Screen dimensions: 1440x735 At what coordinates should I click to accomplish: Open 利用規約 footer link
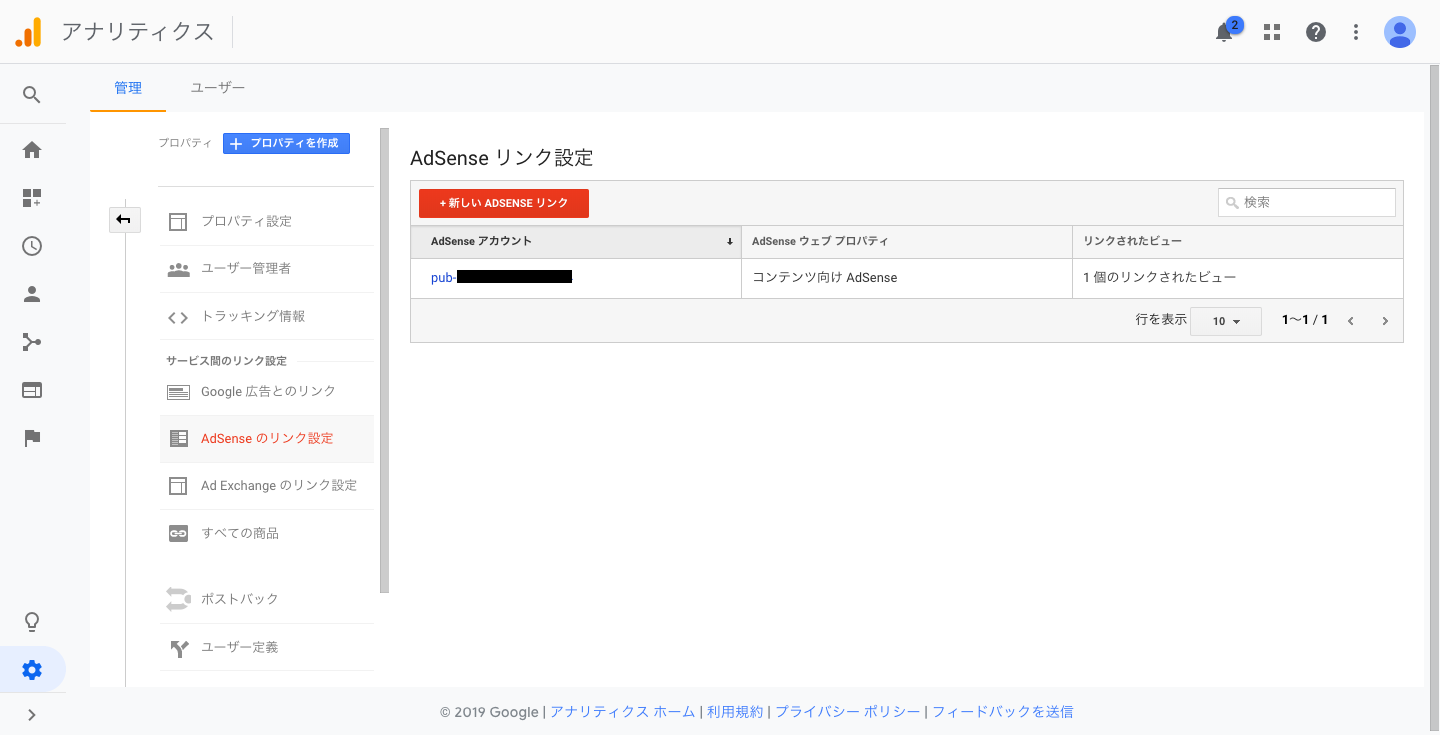pos(735,712)
